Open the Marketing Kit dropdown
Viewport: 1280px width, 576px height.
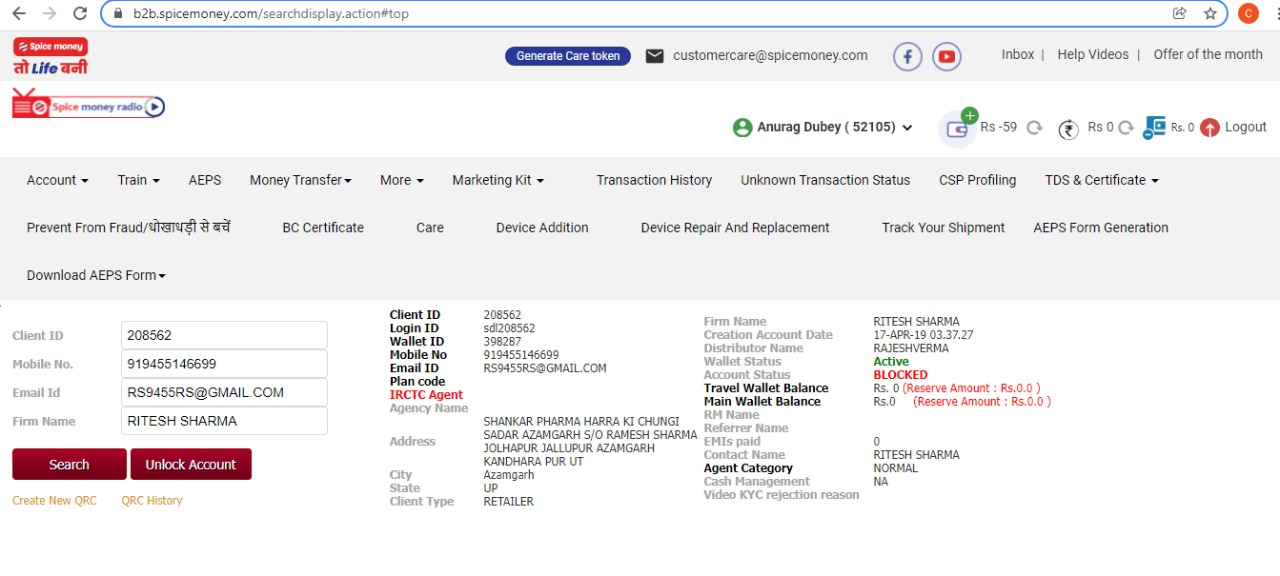point(497,180)
